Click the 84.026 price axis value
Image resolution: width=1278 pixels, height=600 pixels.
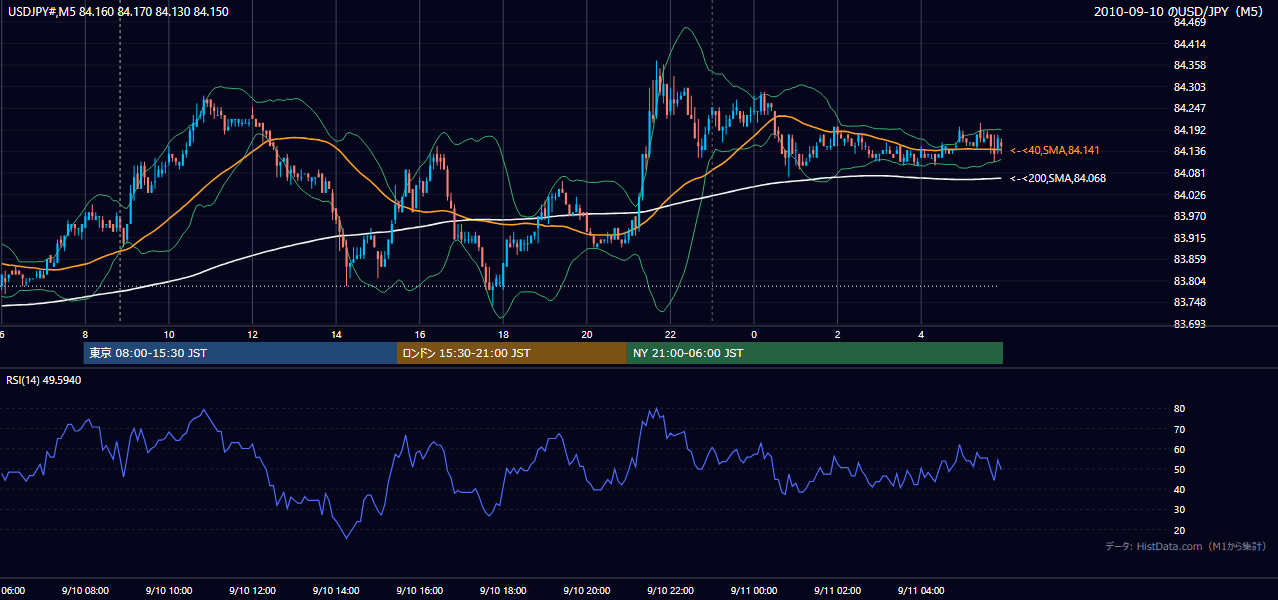[1189, 195]
